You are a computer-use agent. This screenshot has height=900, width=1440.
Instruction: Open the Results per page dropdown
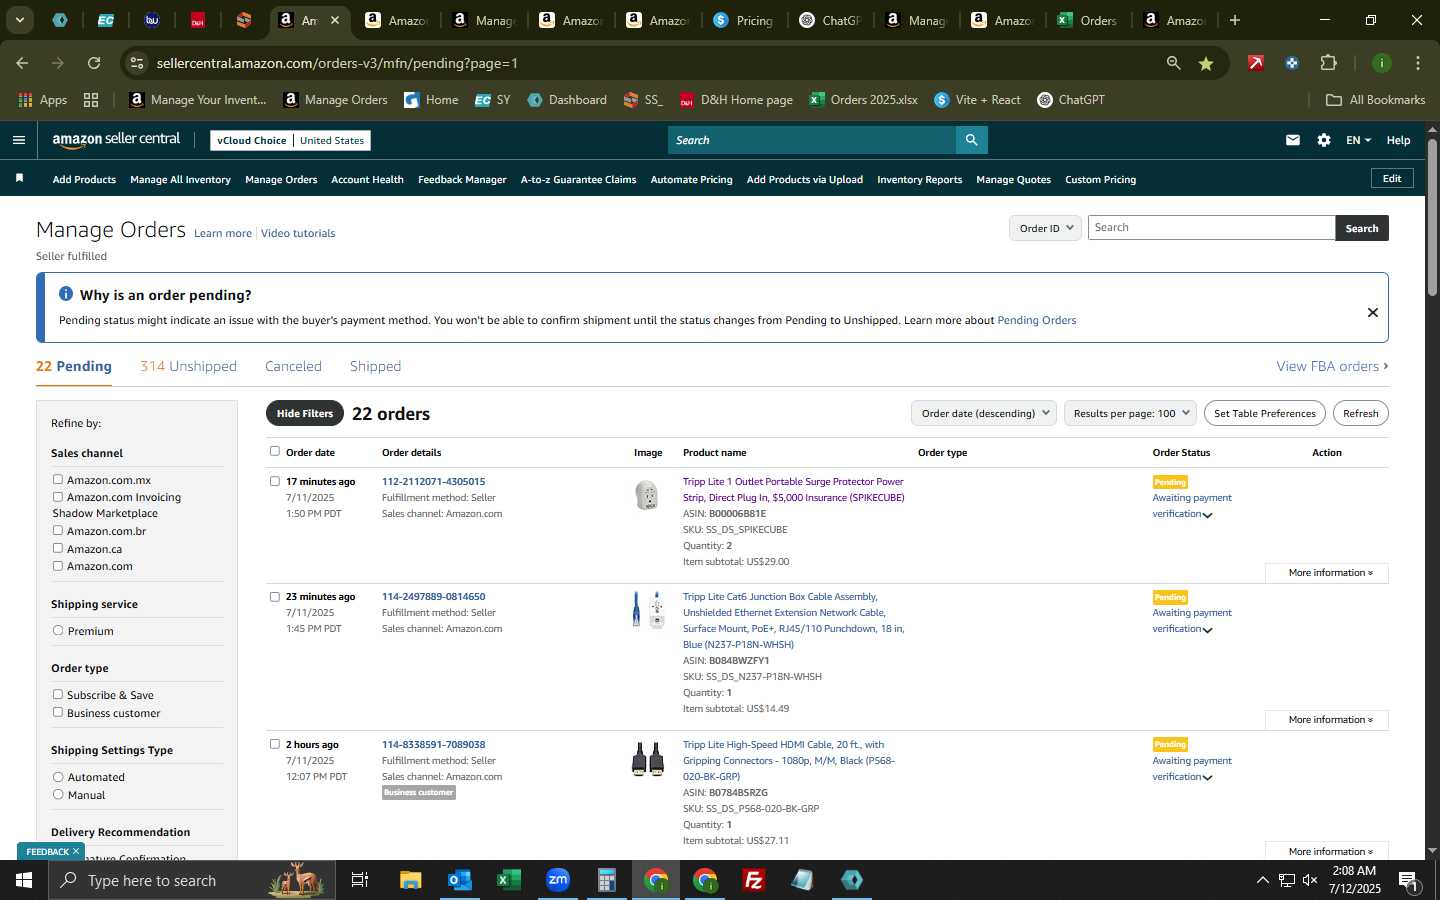pos(1130,413)
